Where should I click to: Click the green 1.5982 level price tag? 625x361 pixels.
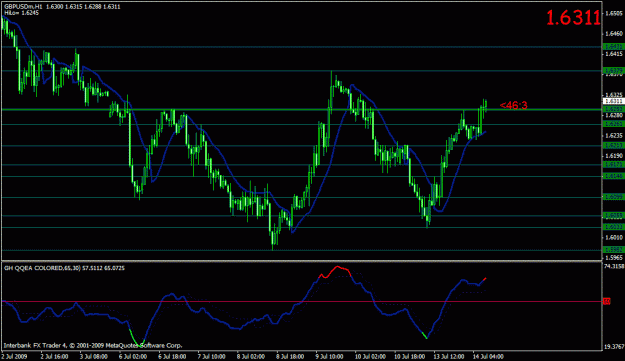pyautogui.click(x=614, y=250)
